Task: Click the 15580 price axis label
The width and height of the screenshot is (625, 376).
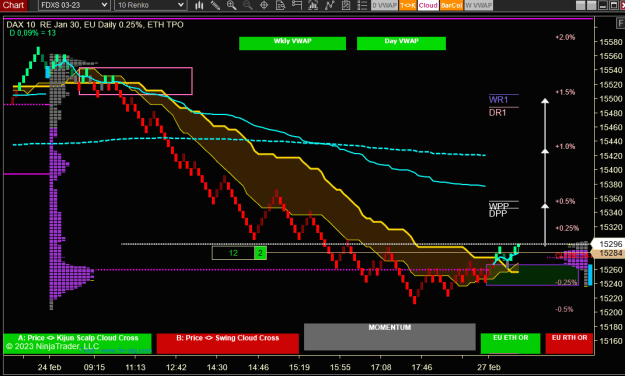Action: [611, 42]
